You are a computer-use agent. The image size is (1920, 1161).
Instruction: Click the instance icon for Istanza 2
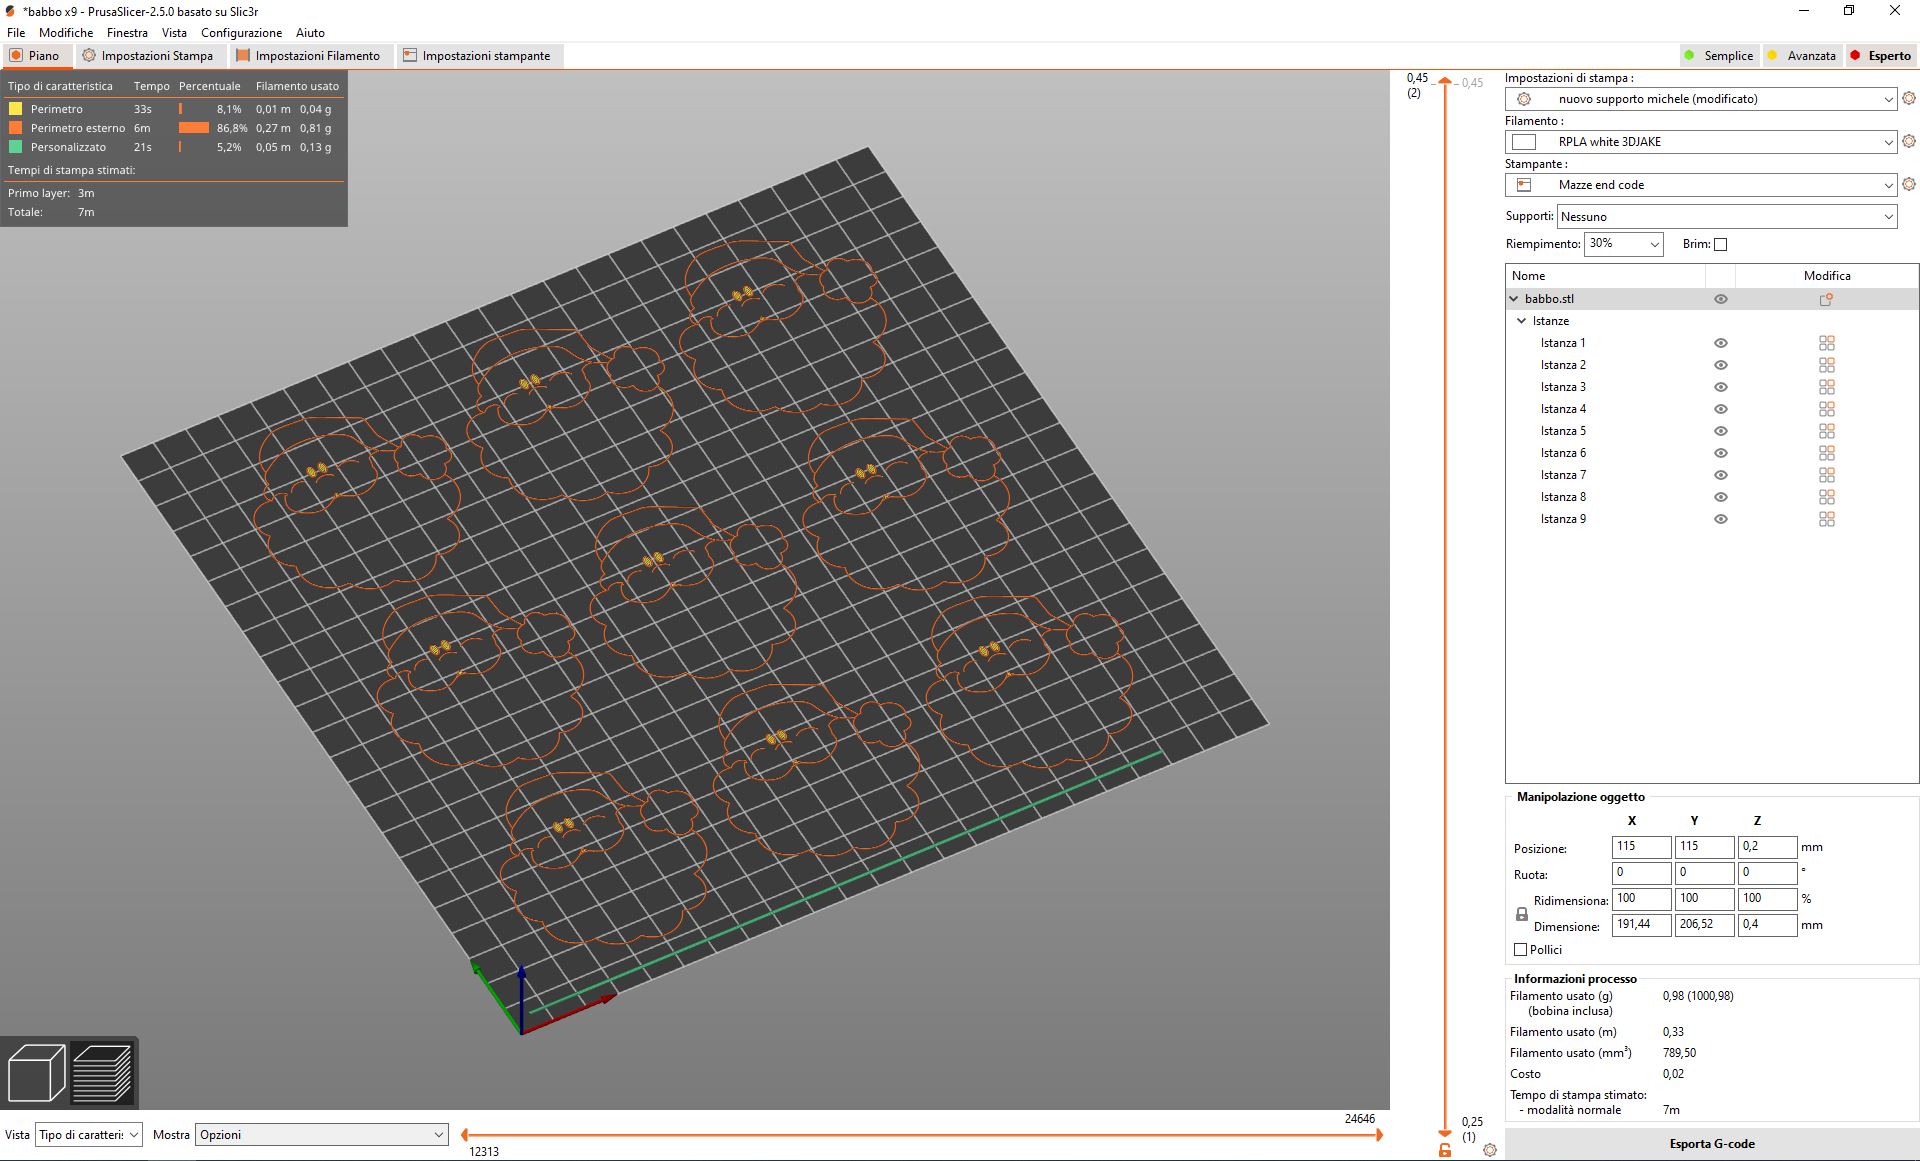coord(1826,365)
